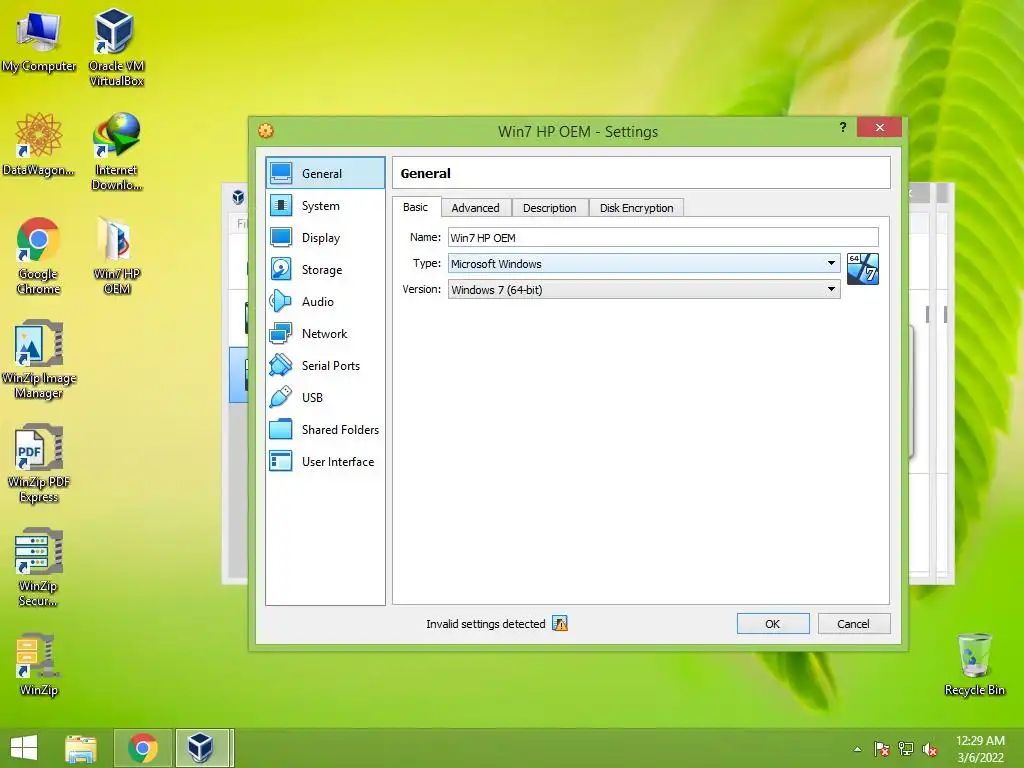Image resolution: width=1024 pixels, height=768 pixels.
Task: Click the Invalid settings detected text
Action: [x=485, y=624]
